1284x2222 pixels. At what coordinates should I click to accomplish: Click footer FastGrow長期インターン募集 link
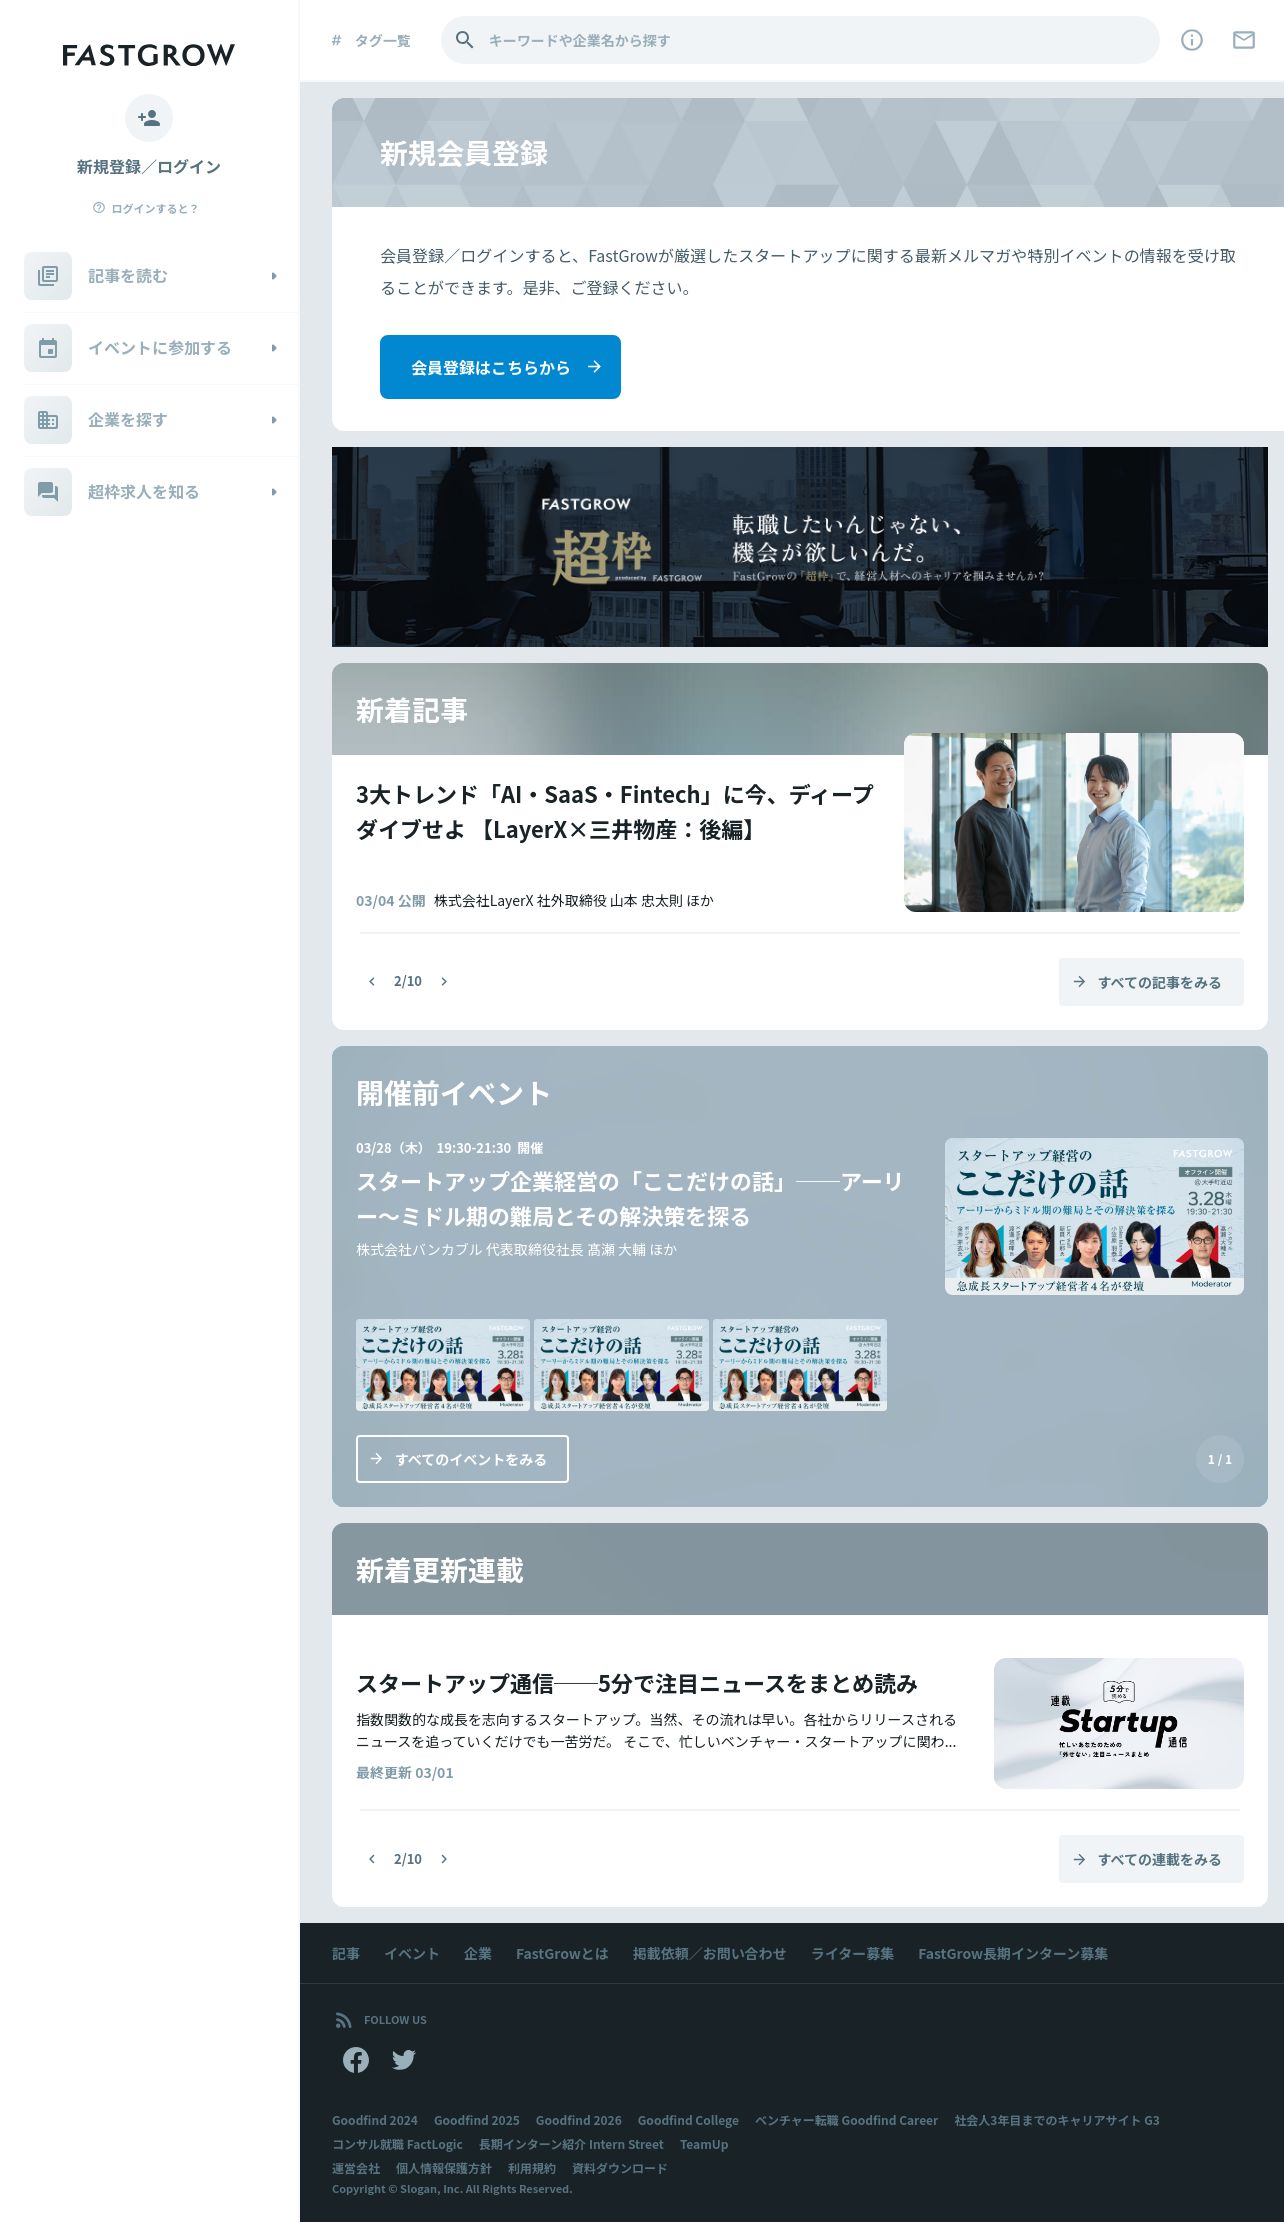coord(1013,1953)
